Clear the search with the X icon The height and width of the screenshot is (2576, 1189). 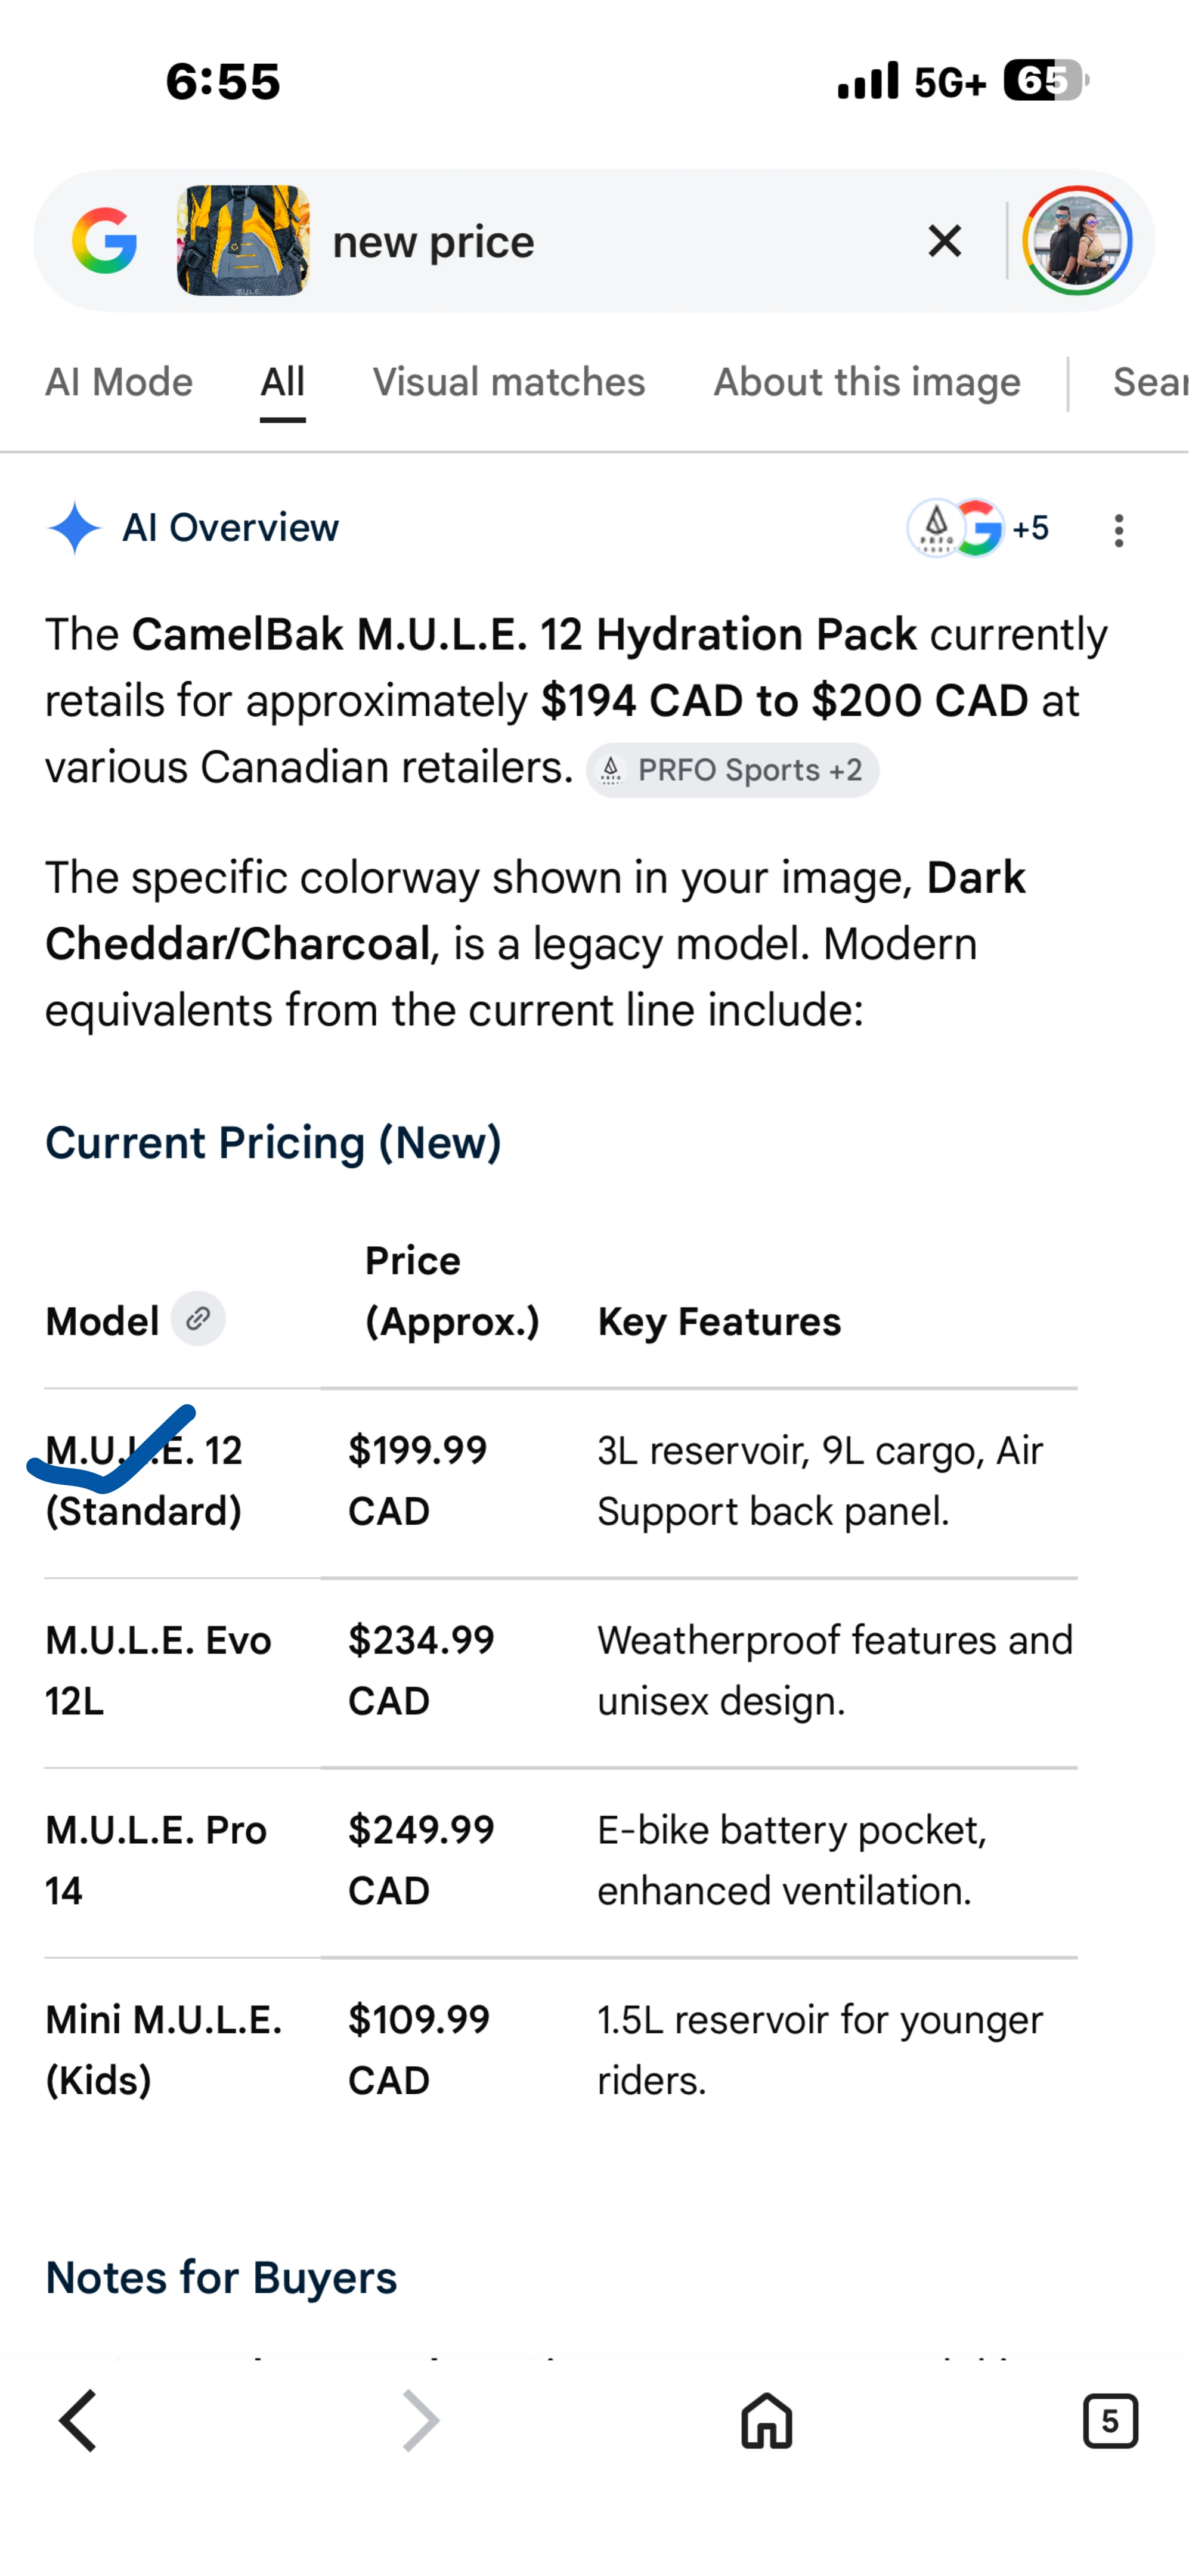click(944, 241)
